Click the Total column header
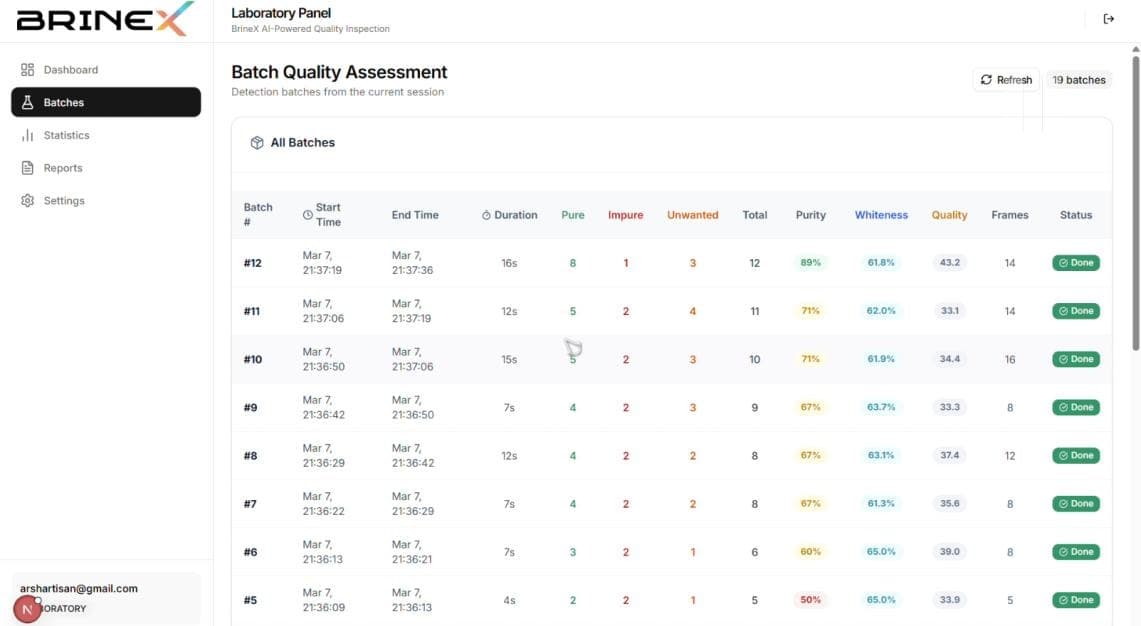Screen dimensions: 1141x626 tap(755, 215)
